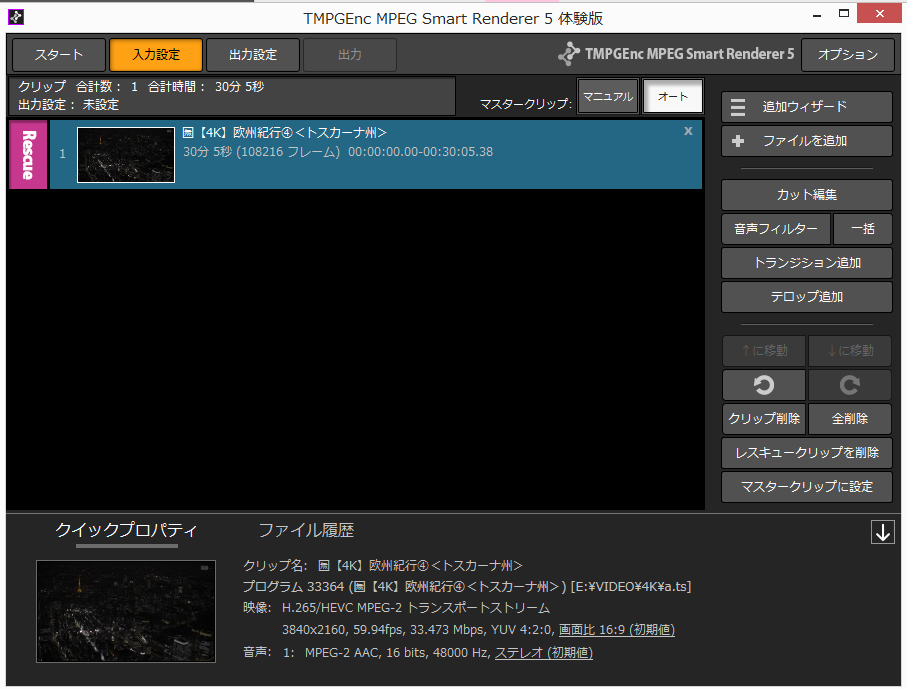Set master clip mode to マニュアル
This screenshot has width=907, height=689.
pyautogui.click(x=608, y=97)
